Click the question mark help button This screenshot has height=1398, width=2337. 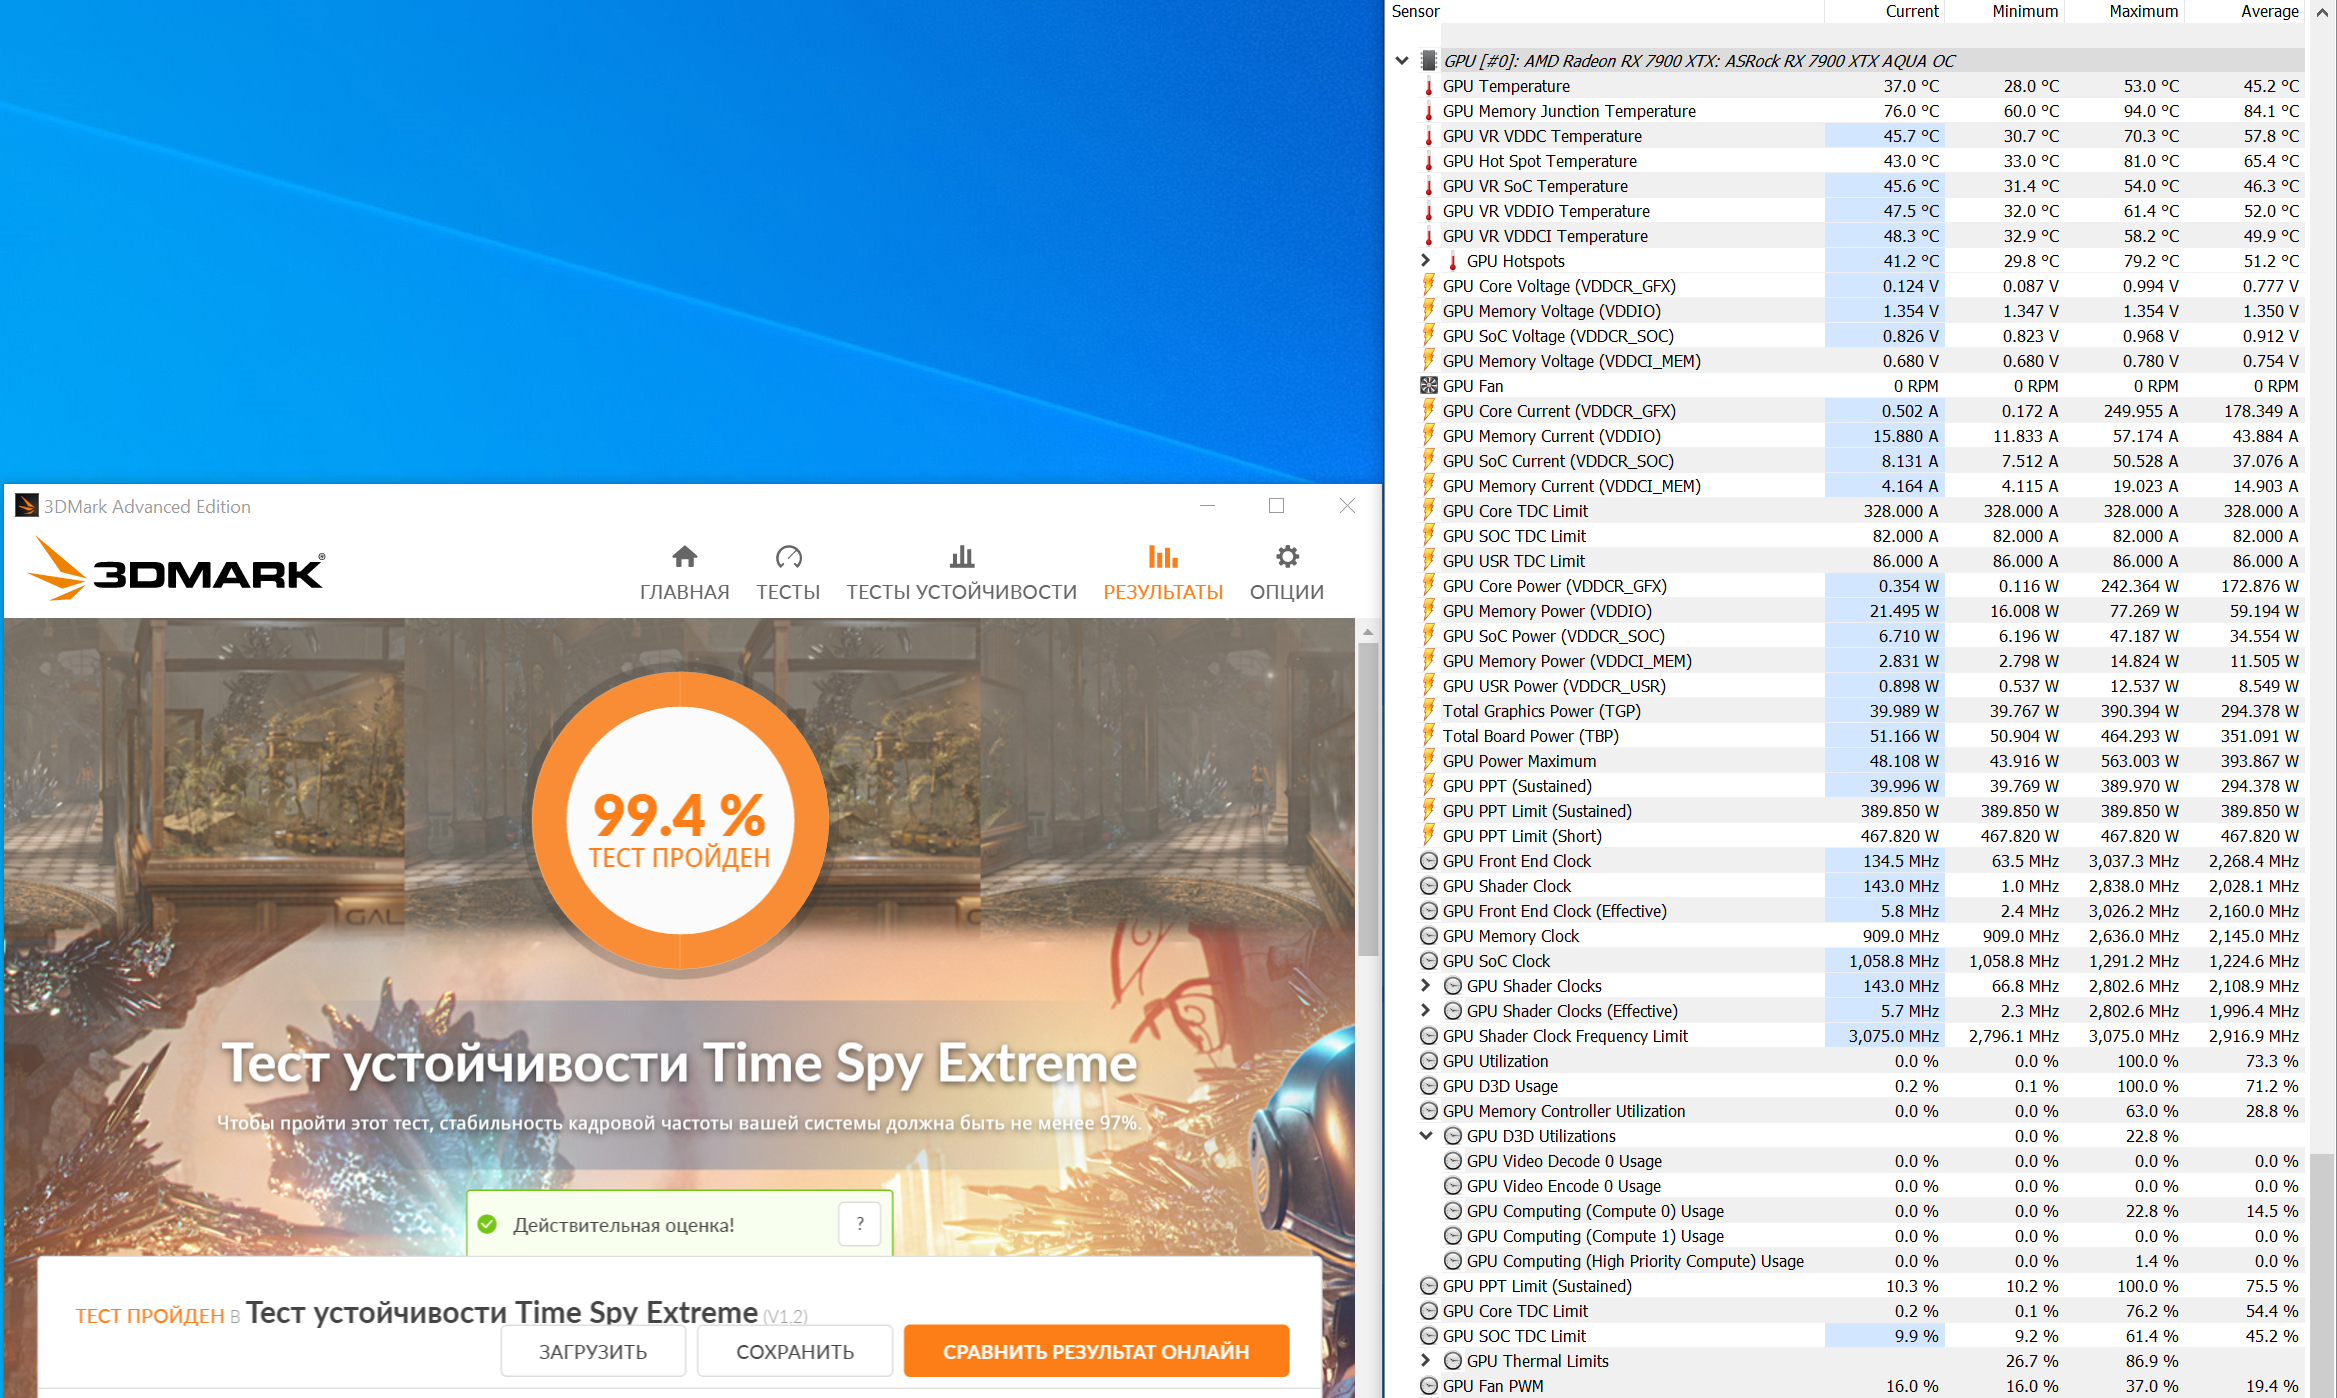pyautogui.click(x=859, y=1224)
